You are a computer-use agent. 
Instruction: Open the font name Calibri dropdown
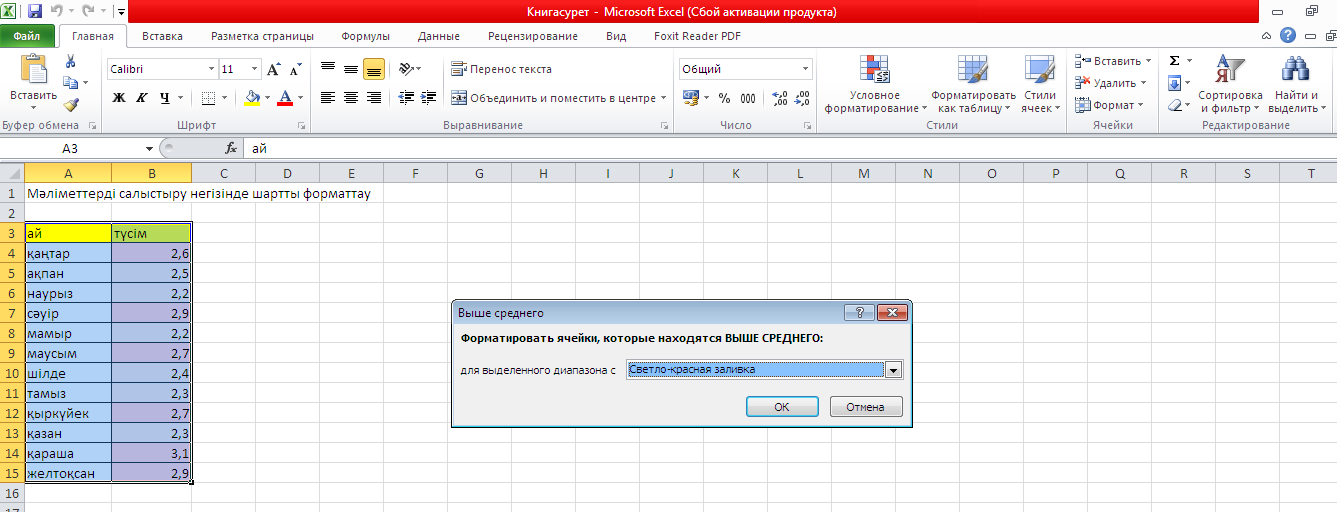click(x=211, y=69)
